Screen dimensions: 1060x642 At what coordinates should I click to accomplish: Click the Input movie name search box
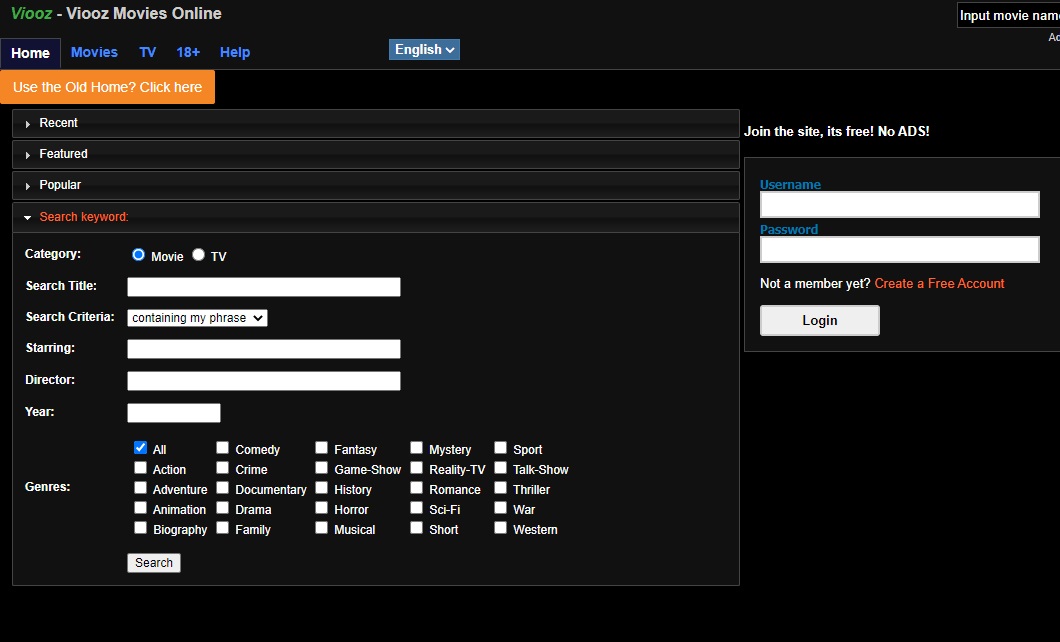point(1009,16)
